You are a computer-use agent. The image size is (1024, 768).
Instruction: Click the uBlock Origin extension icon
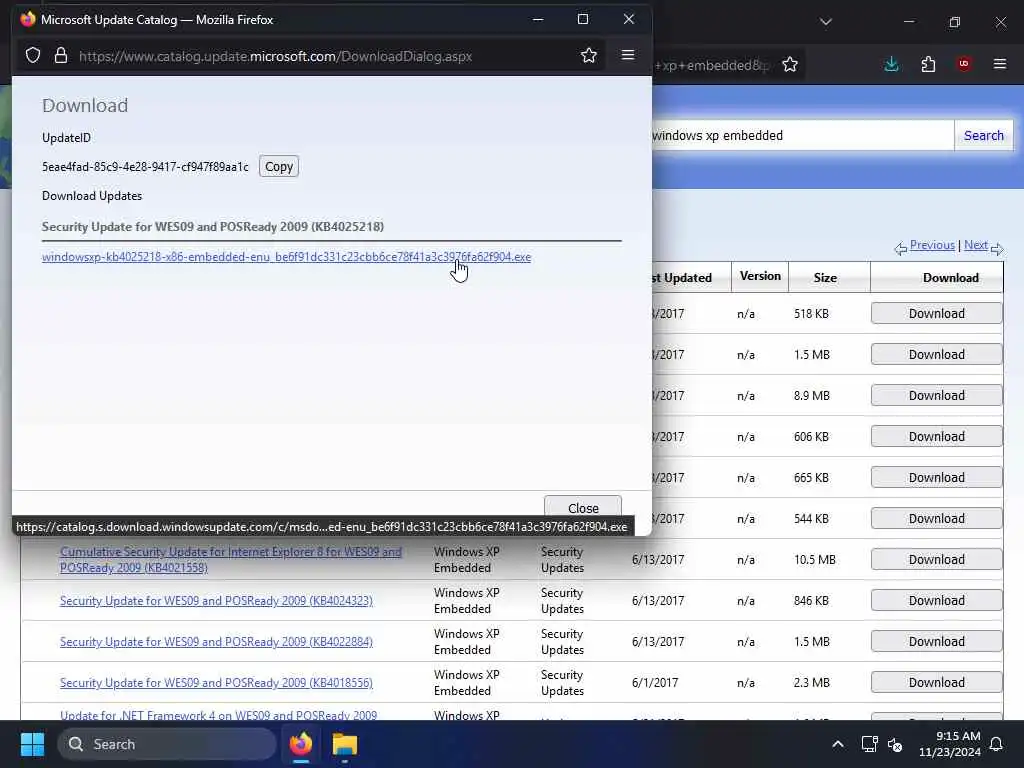click(x=963, y=64)
